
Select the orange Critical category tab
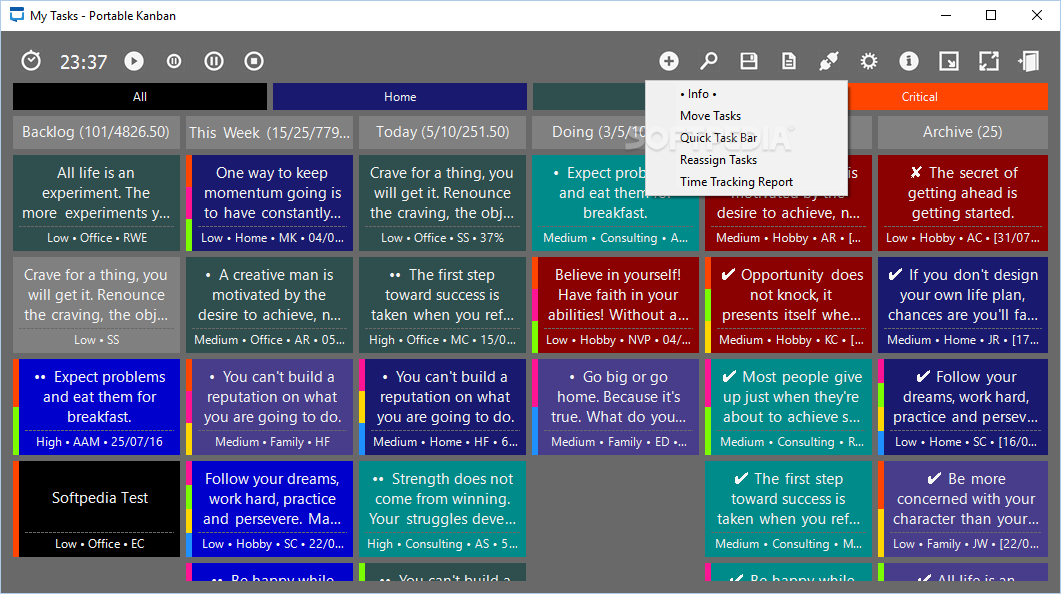point(919,97)
